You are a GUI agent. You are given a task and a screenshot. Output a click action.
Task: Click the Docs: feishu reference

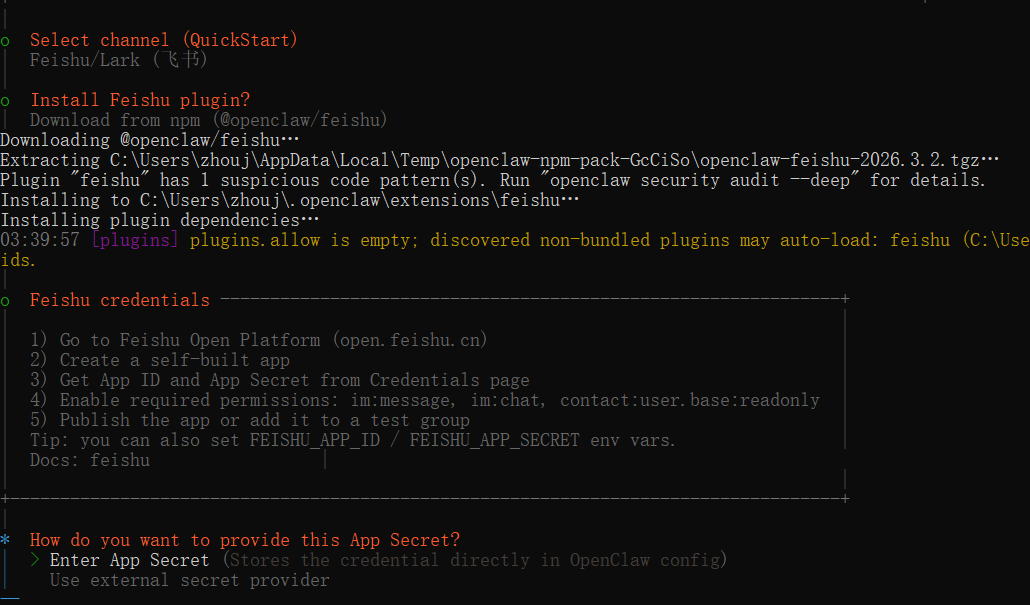pyautogui.click(x=90, y=460)
